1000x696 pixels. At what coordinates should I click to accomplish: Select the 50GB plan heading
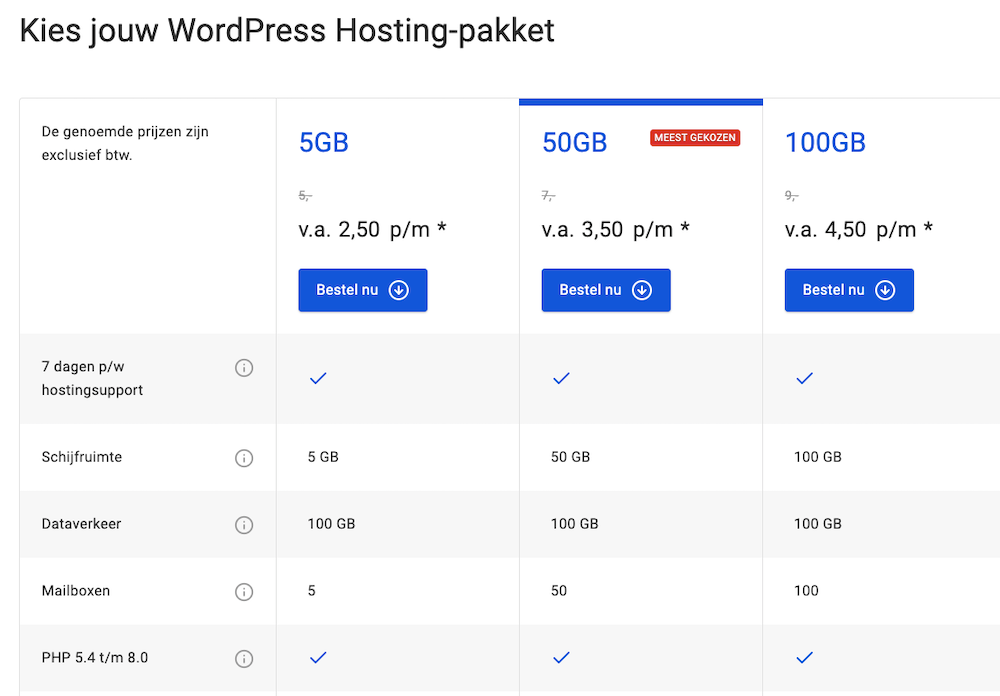coord(574,143)
